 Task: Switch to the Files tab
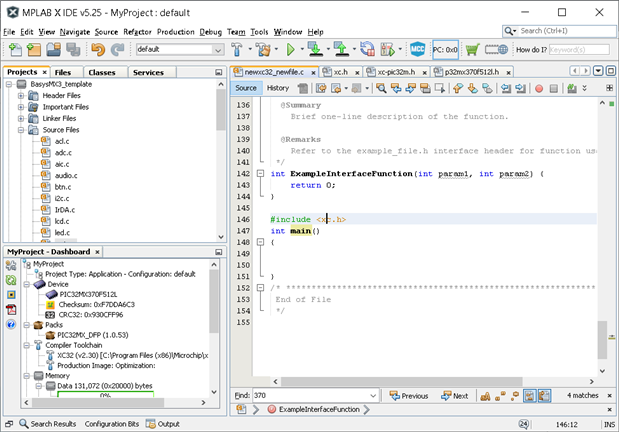pos(63,73)
